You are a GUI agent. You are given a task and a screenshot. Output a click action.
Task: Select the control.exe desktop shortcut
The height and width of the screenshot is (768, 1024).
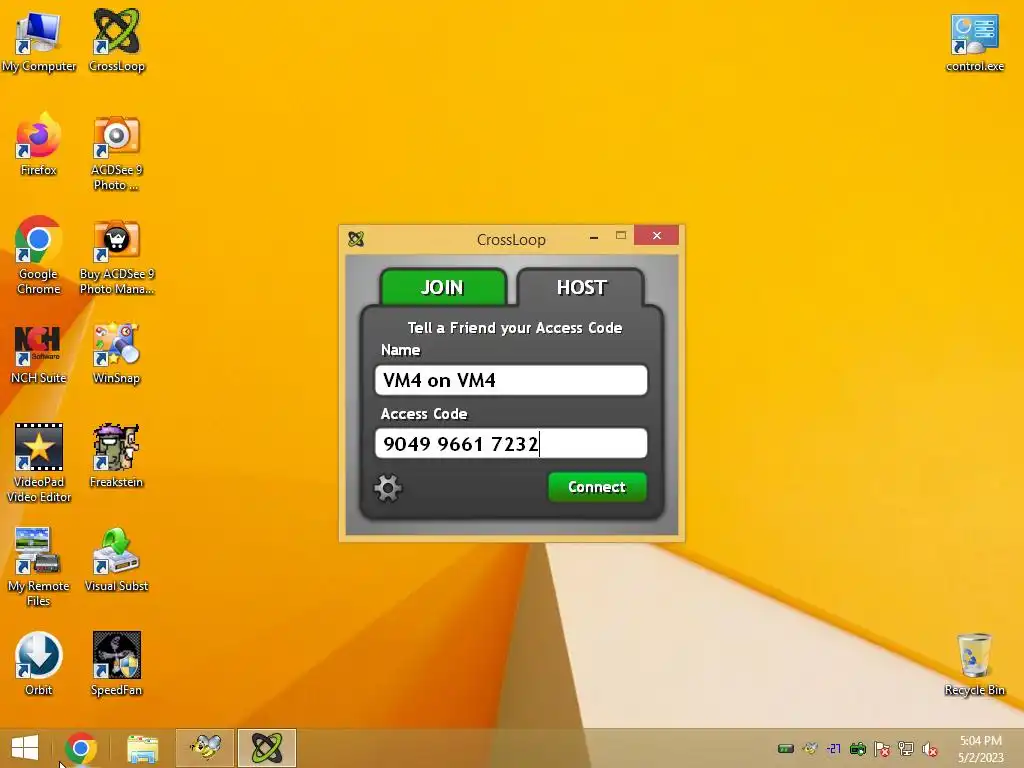(975, 42)
